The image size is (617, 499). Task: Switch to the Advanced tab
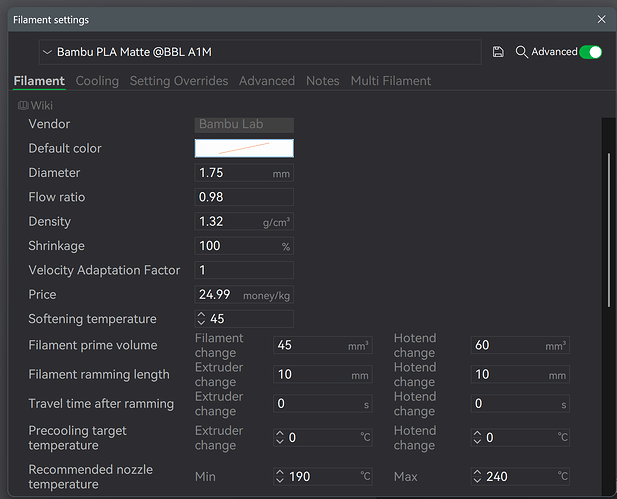click(267, 81)
